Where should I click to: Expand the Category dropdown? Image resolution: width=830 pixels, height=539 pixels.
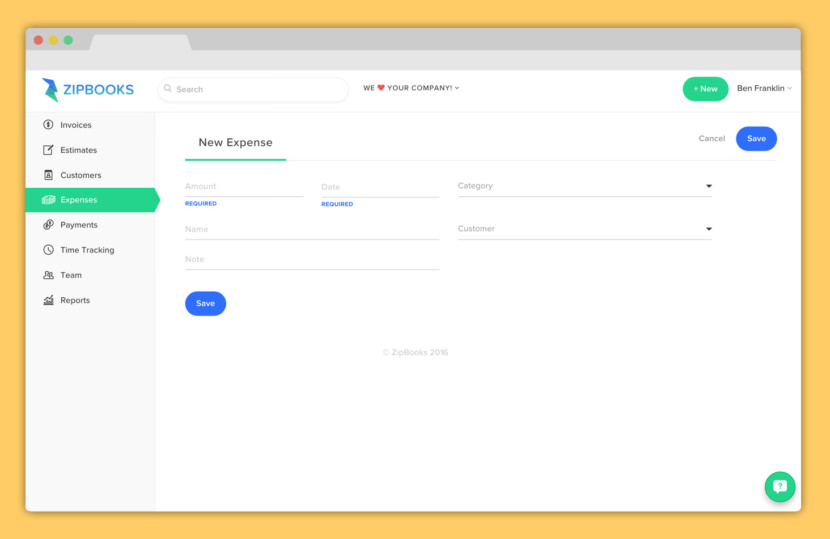[x=584, y=186]
